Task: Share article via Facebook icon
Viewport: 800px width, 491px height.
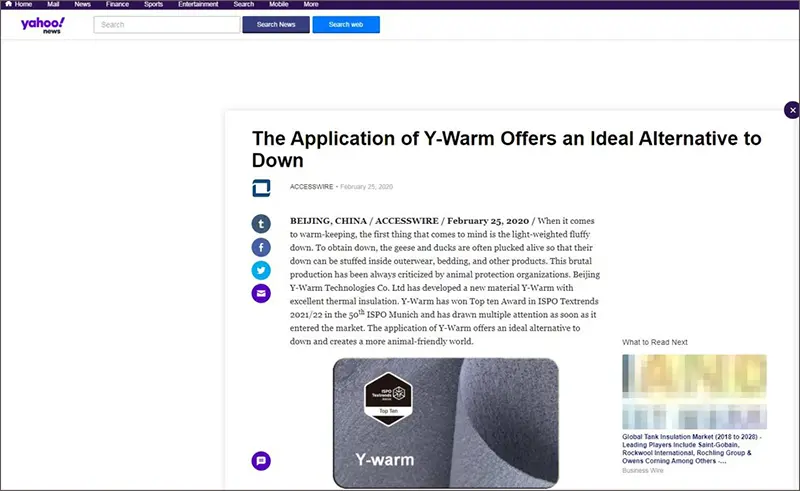Action: 261,247
